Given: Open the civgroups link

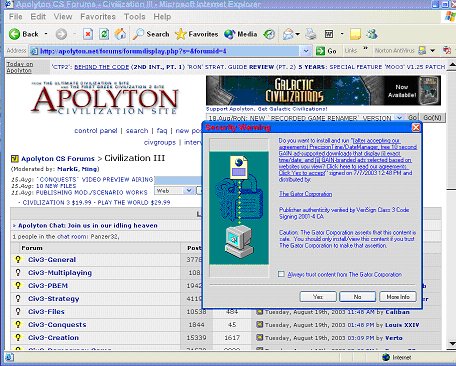Looking at the screenshot, I should point(160,142).
